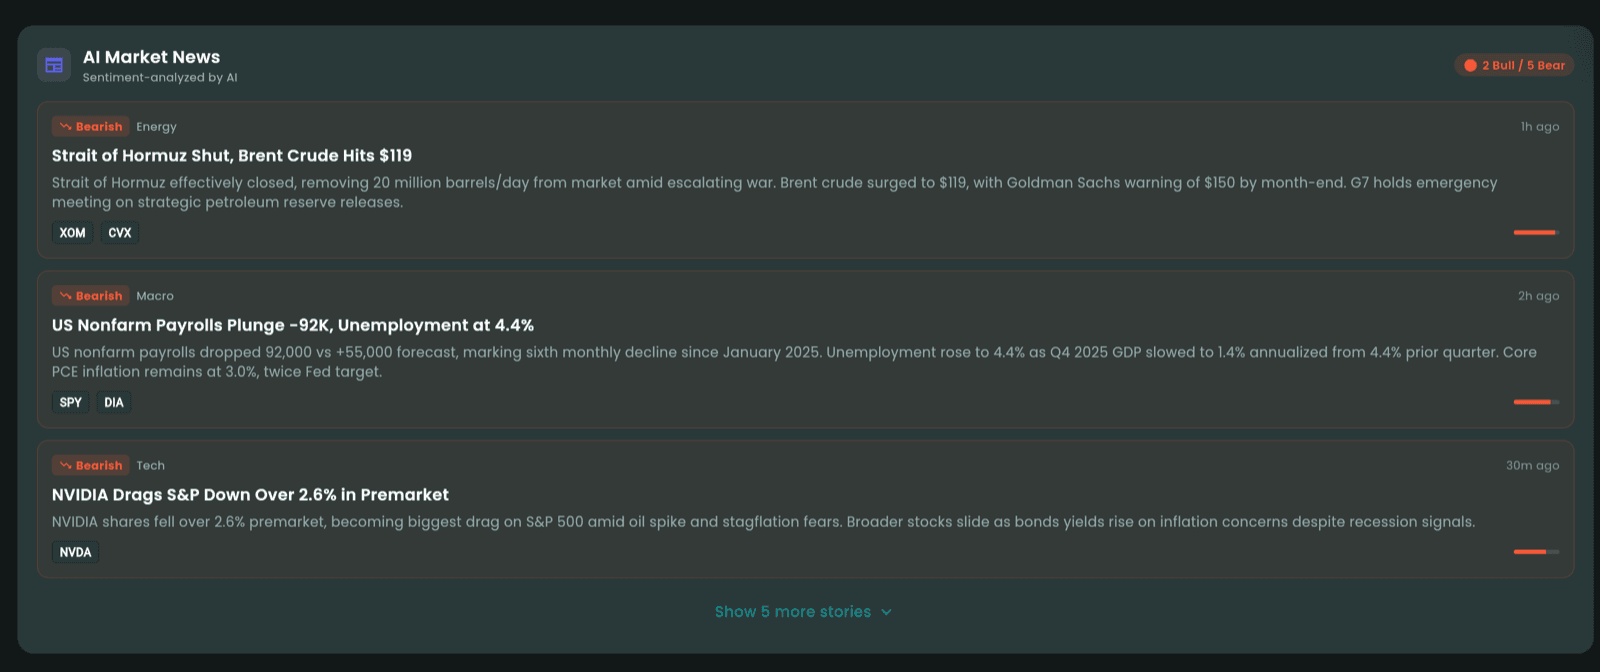Click sentiment strength bar on NVIDIA story

[1536, 552]
